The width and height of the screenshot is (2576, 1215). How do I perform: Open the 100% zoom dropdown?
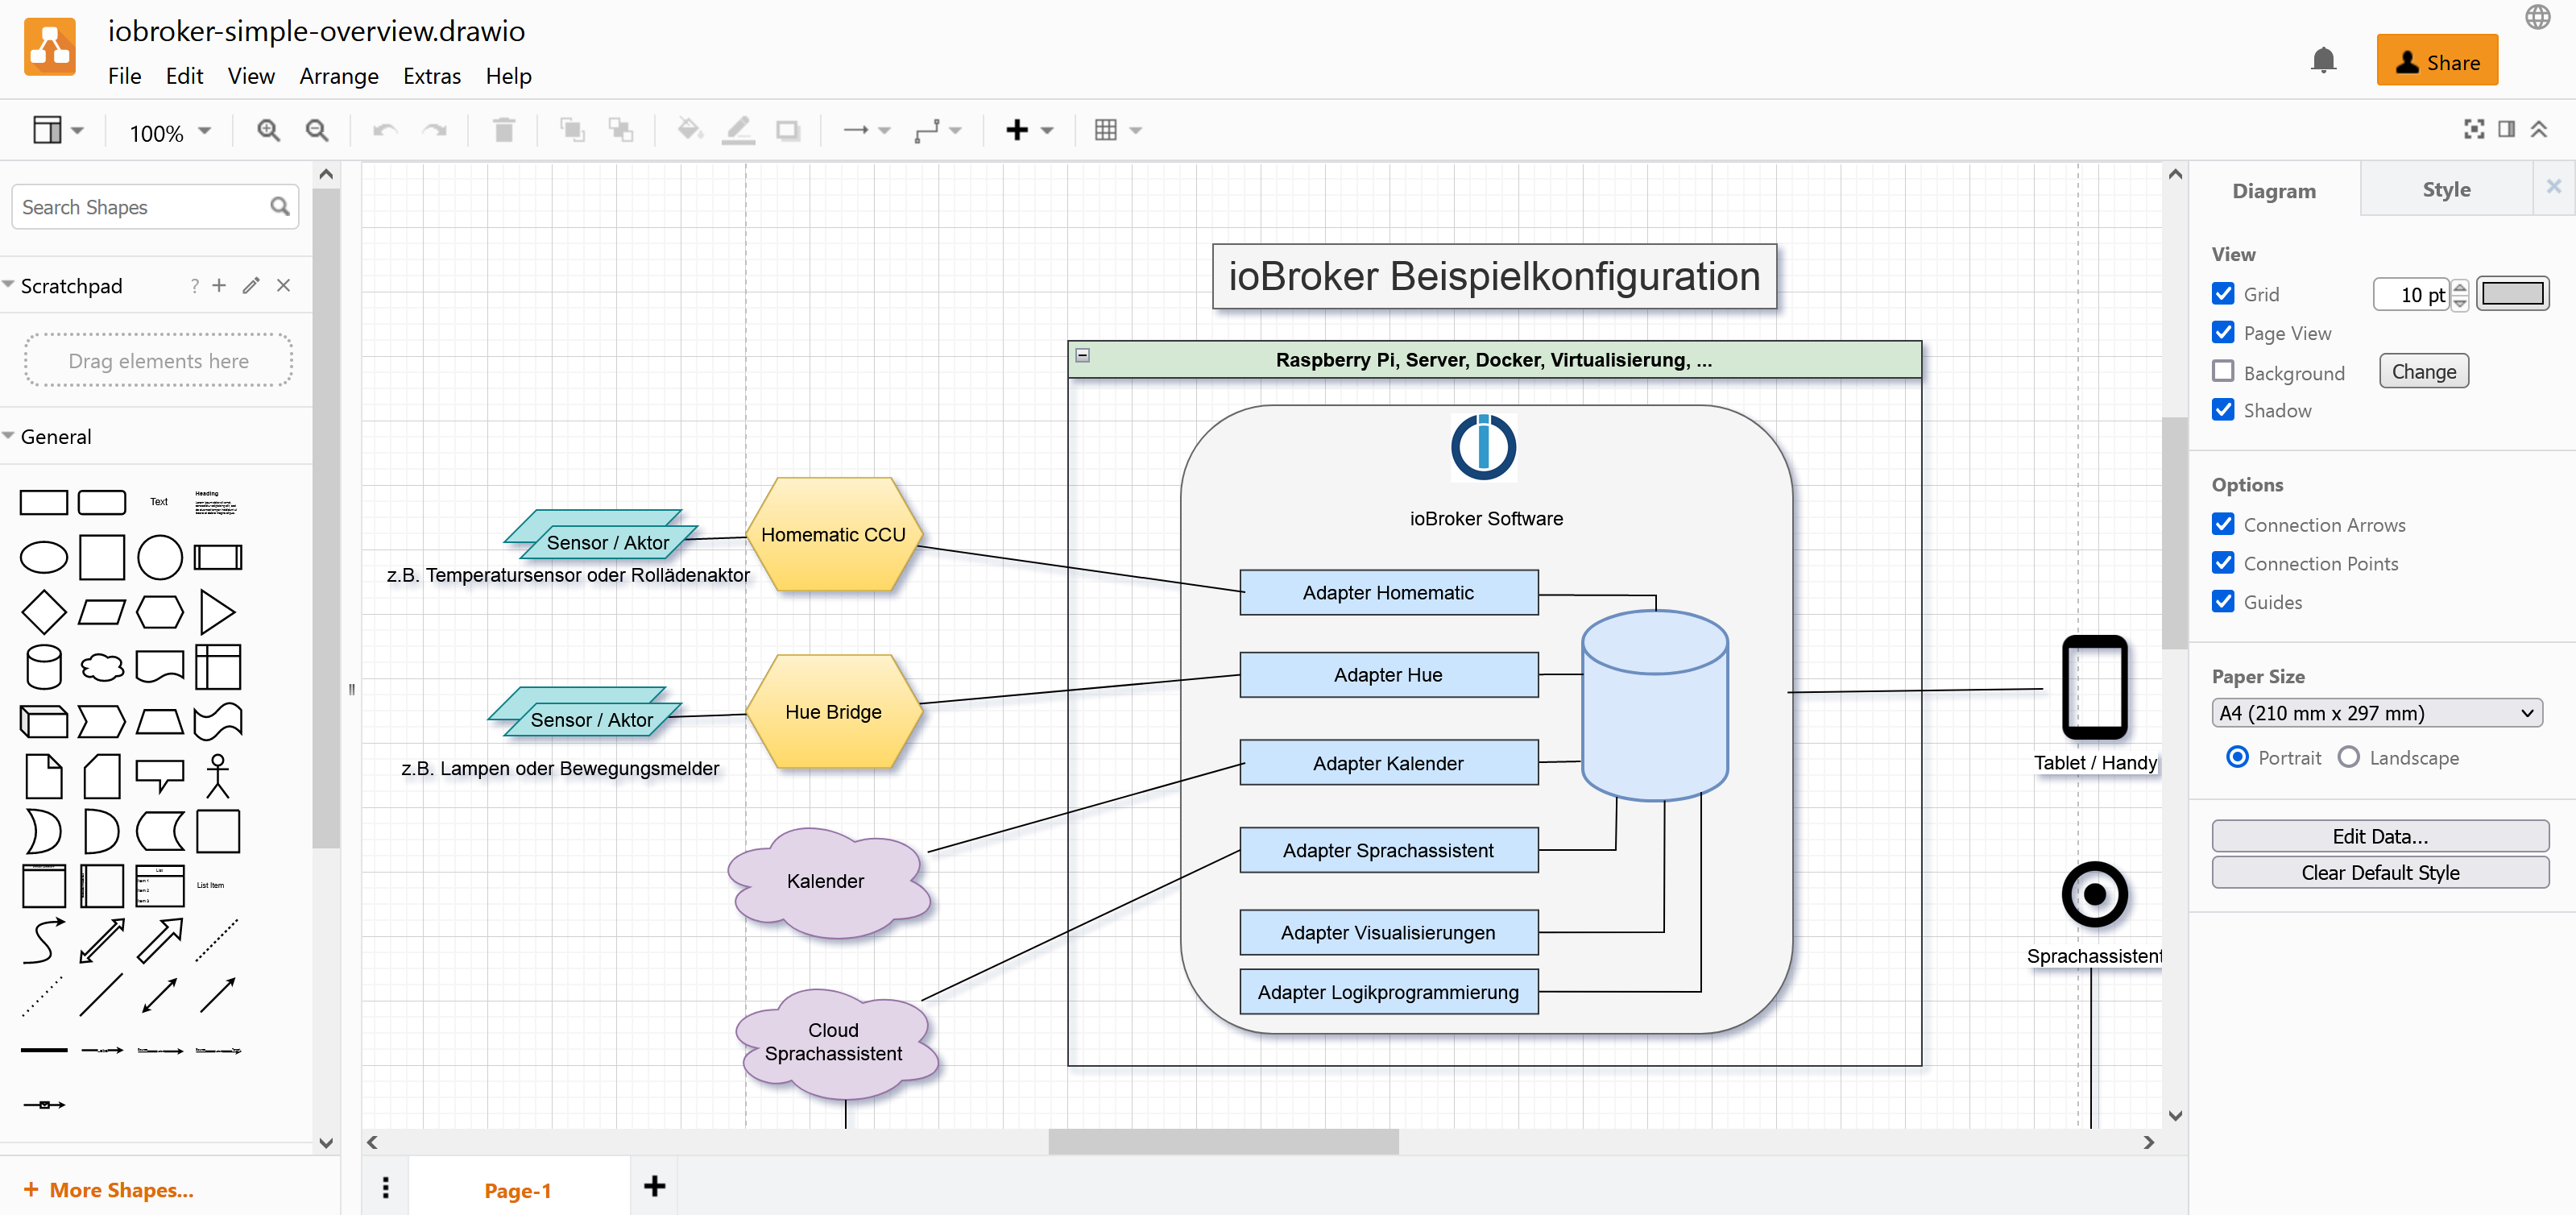click(x=170, y=132)
